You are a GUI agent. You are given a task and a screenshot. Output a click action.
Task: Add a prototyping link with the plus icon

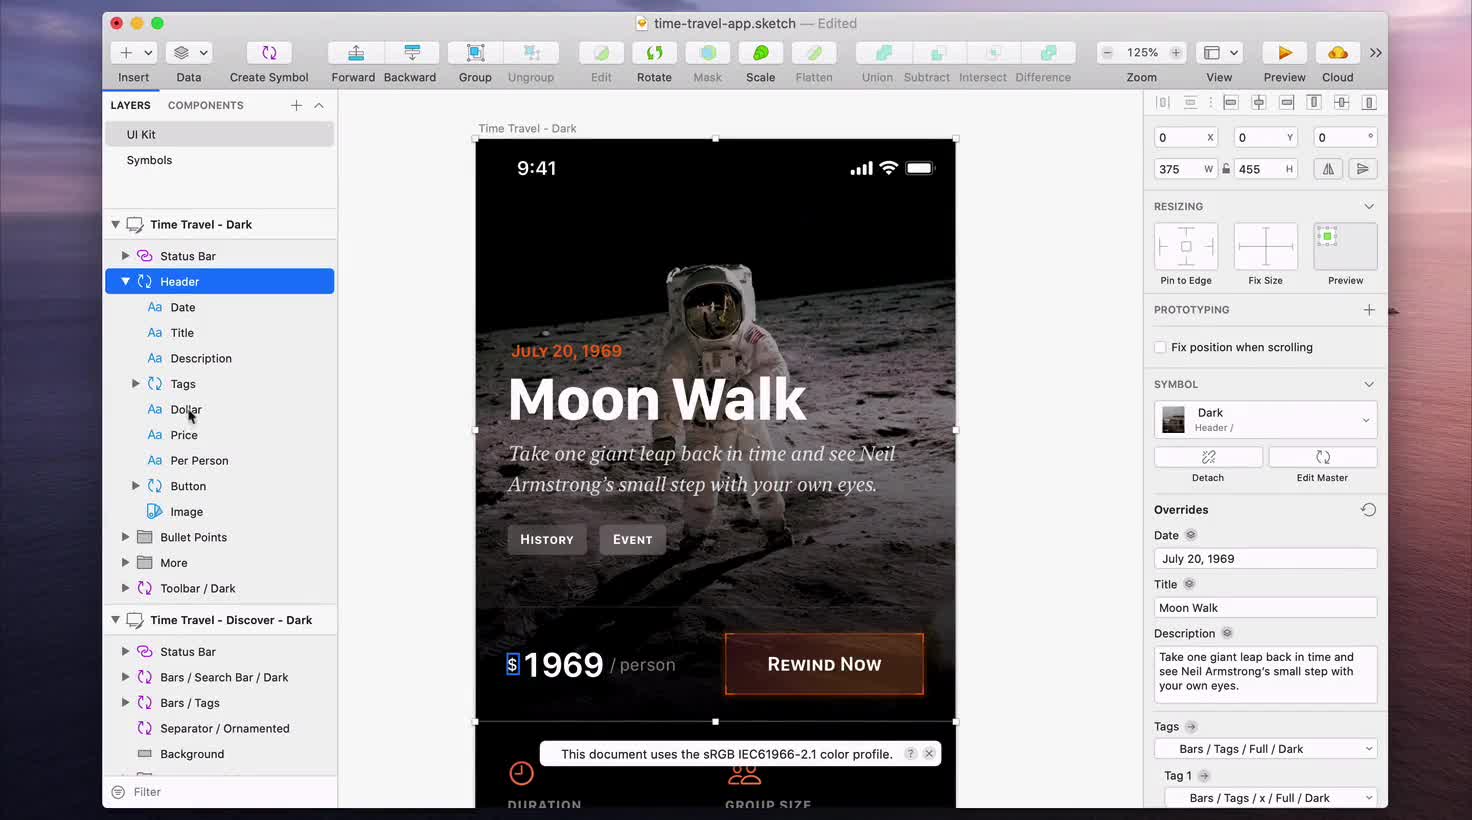[1369, 310]
